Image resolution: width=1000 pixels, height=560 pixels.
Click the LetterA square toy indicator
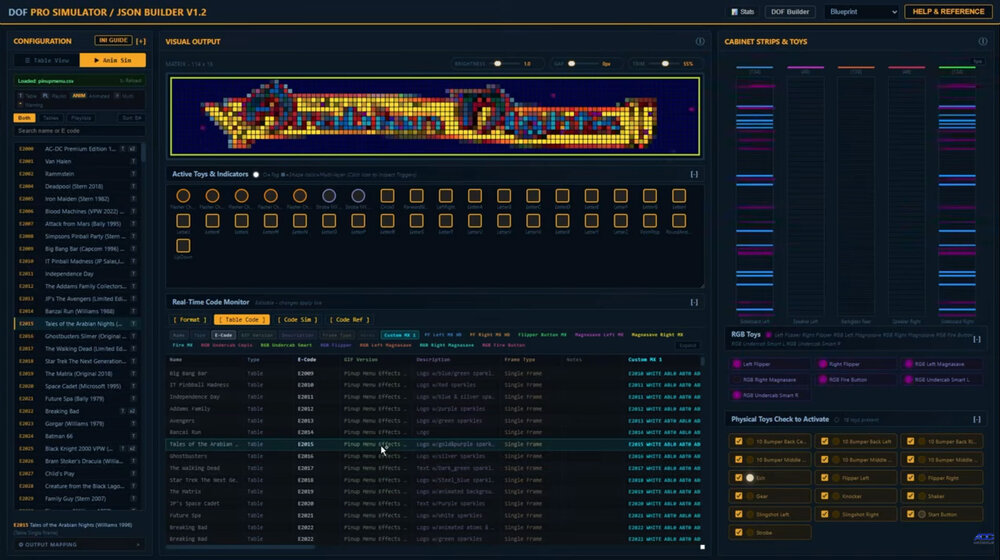(474, 196)
